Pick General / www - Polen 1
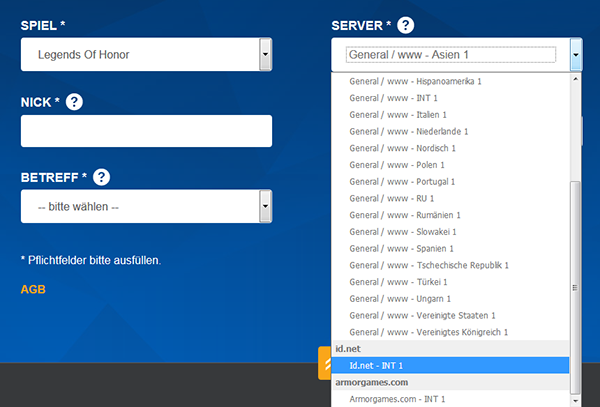This screenshot has height=407, width=600. pos(451,165)
